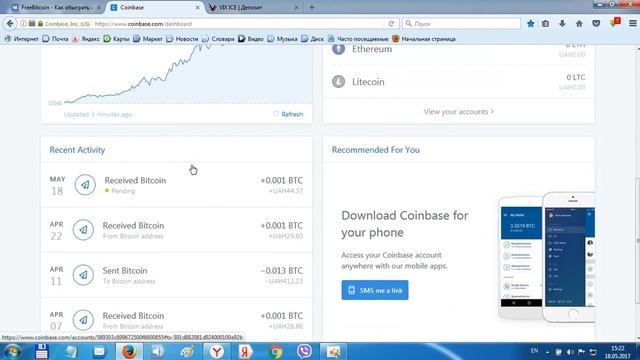Screen dimensions: 640x360
Task: Click the Ethereum coin icon
Action: 338,49
